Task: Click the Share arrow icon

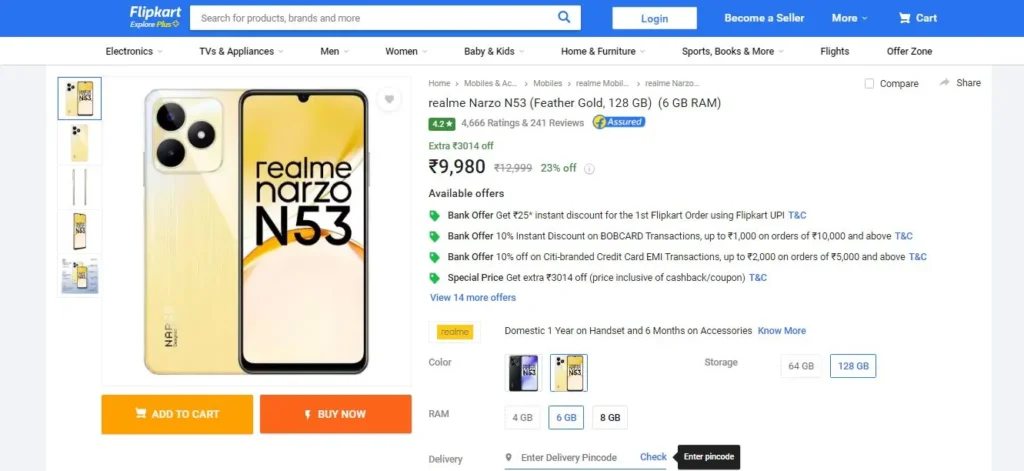Action: click(x=944, y=83)
